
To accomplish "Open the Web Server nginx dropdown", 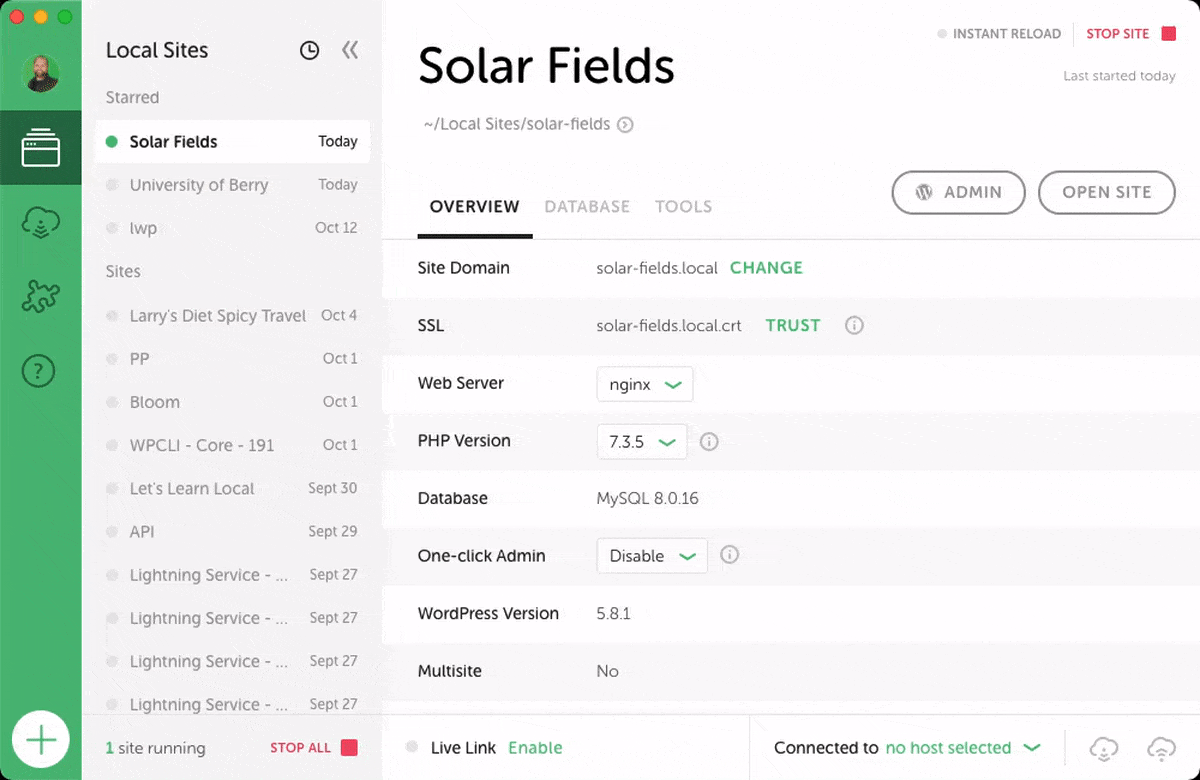I will (x=644, y=384).
